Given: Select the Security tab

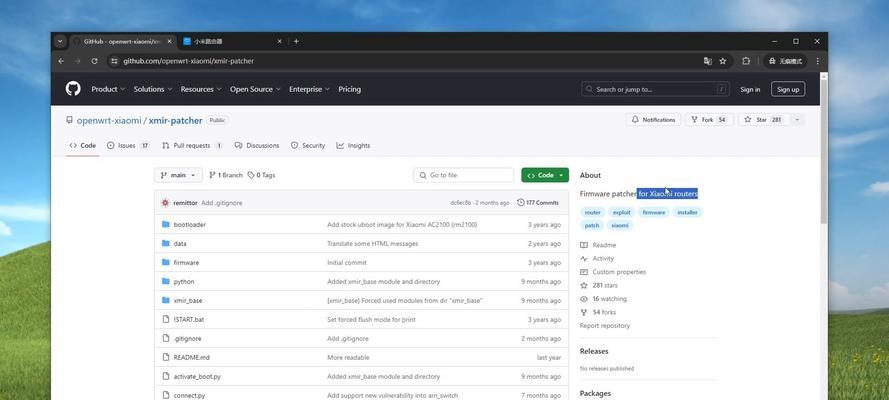Looking at the screenshot, I should pyautogui.click(x=308, y=146).
